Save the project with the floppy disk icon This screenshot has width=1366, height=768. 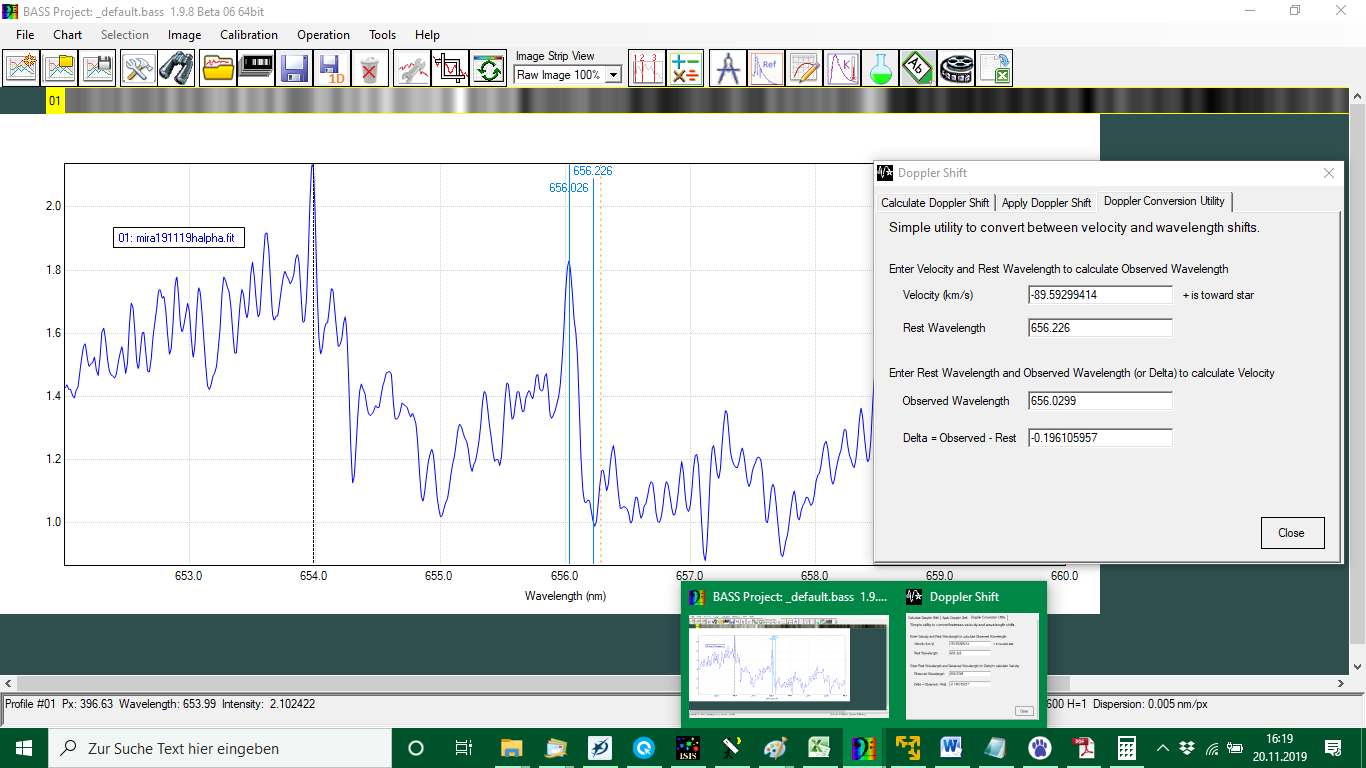294,68
